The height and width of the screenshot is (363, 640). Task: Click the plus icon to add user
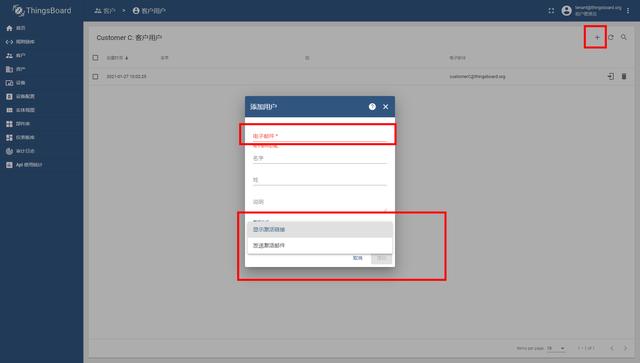(597, 37)
